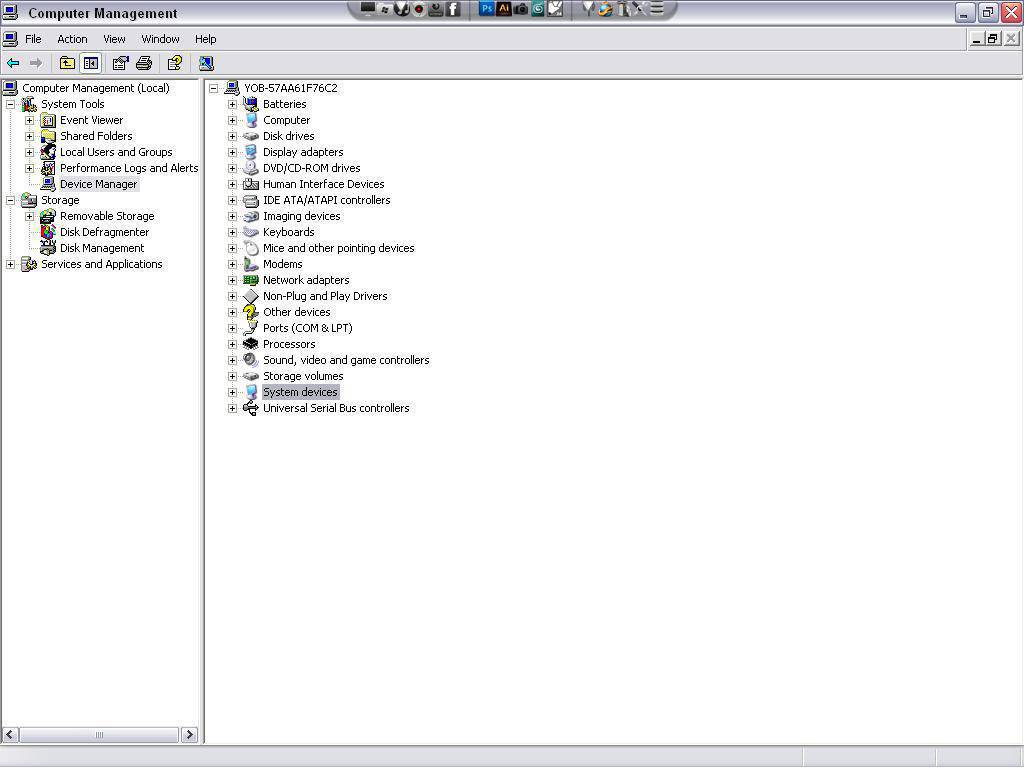Viewport: 1024px width, 768px height.
Task: Click the Scan for hardware changes icon
Action: point(206,63)
